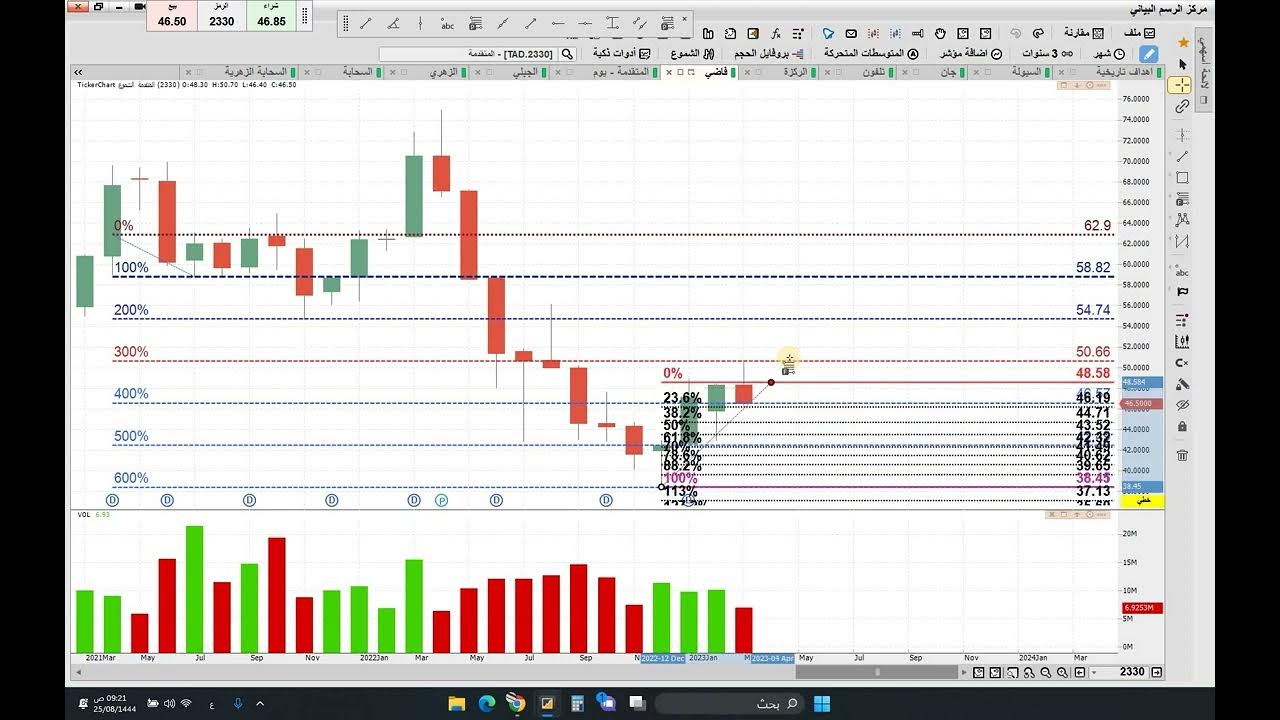
Task: Select the trend line tool in the right sidebar
Action: pyautogui.click(x=1182, y=156)
